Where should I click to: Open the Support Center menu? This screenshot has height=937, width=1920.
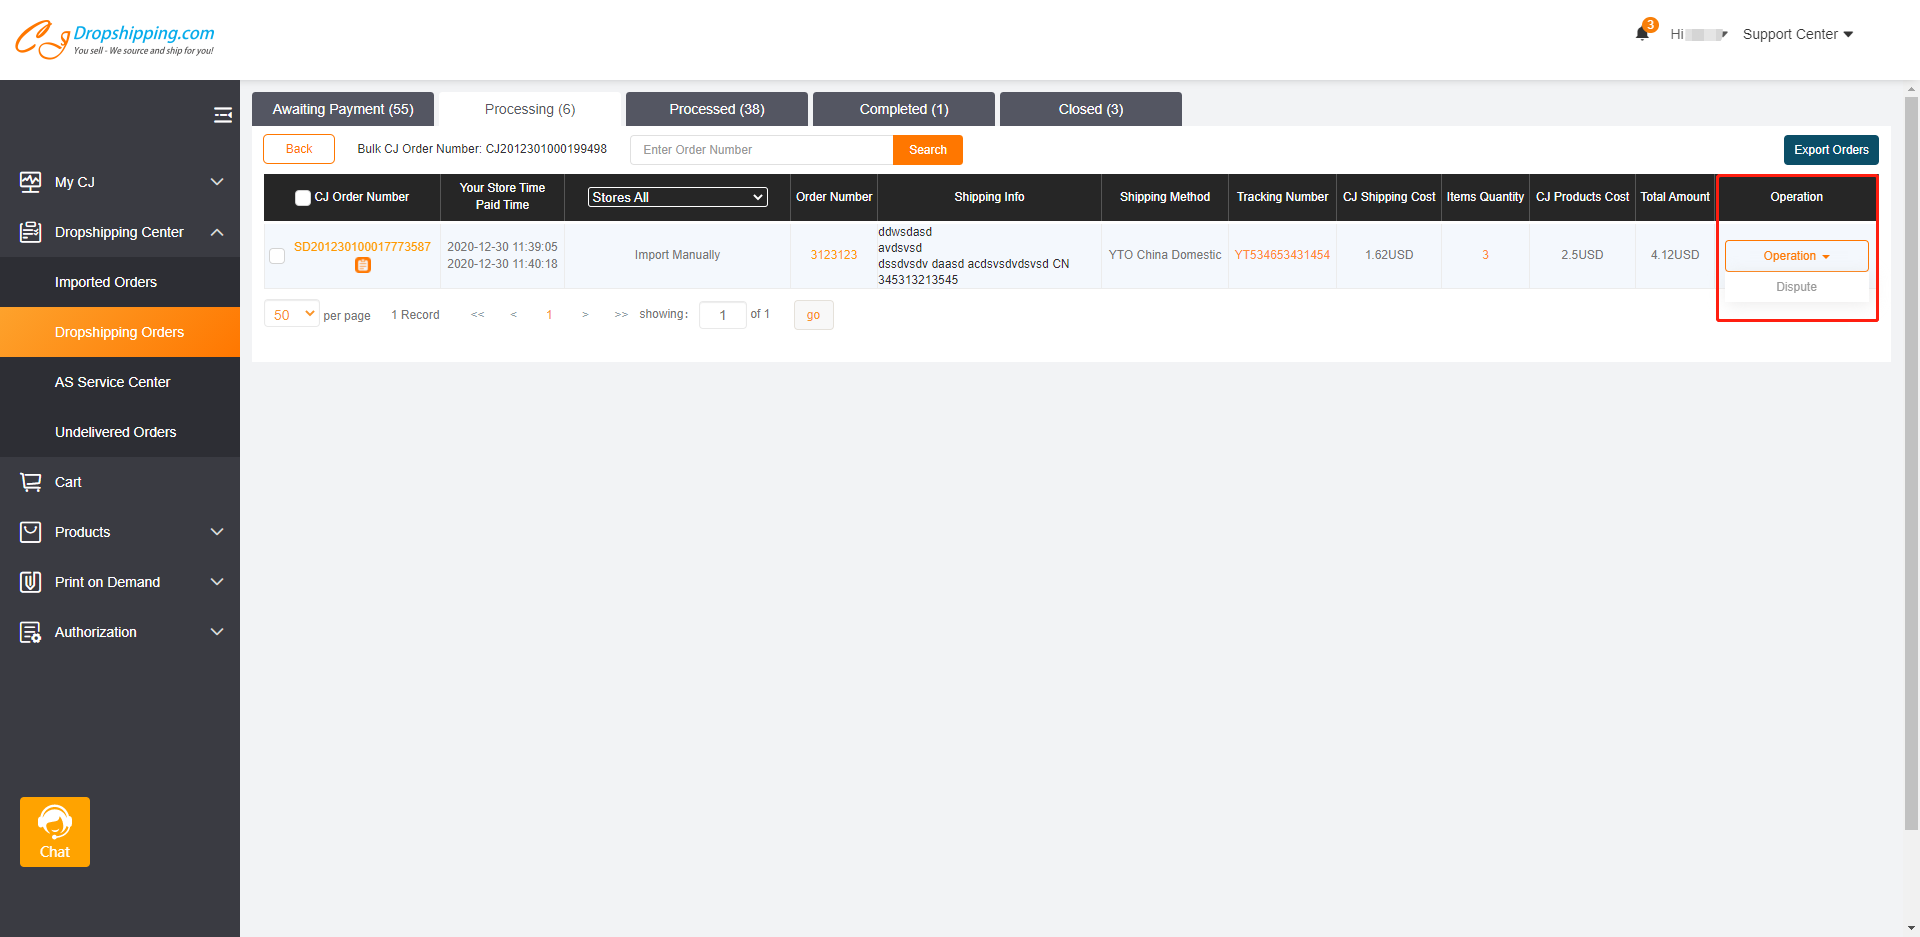(1797, 34)
